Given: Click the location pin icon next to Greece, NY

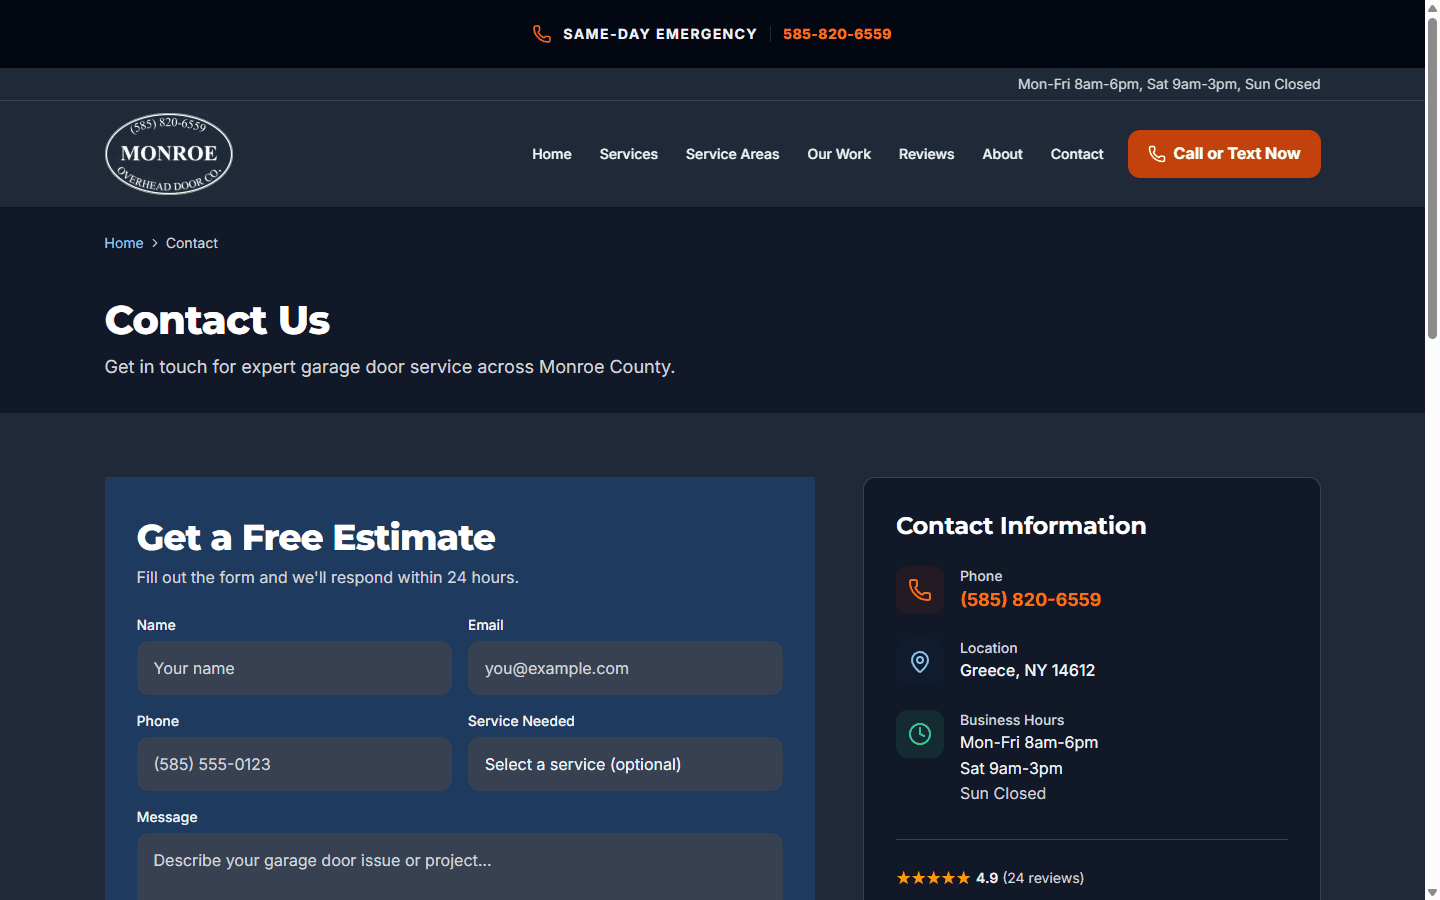Looking at the screenshot, I should coord(920,662).
